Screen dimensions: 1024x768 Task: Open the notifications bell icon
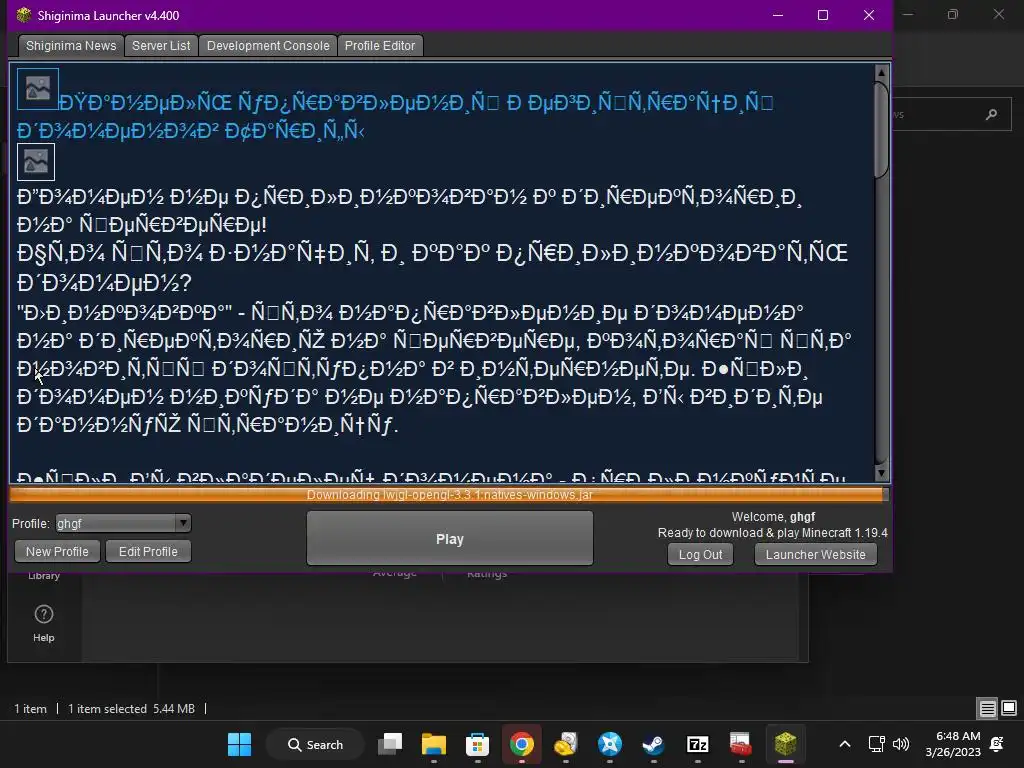pos(997,744)
